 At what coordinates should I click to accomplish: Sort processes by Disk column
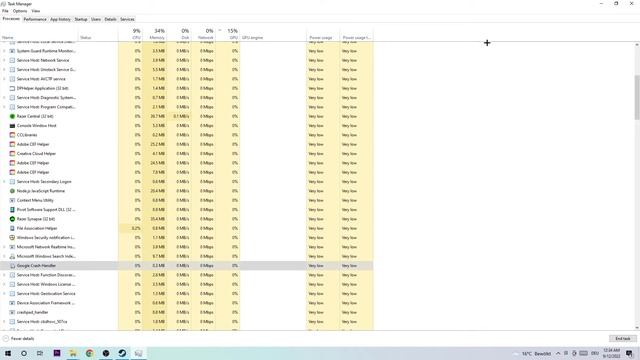pos(179,34)
